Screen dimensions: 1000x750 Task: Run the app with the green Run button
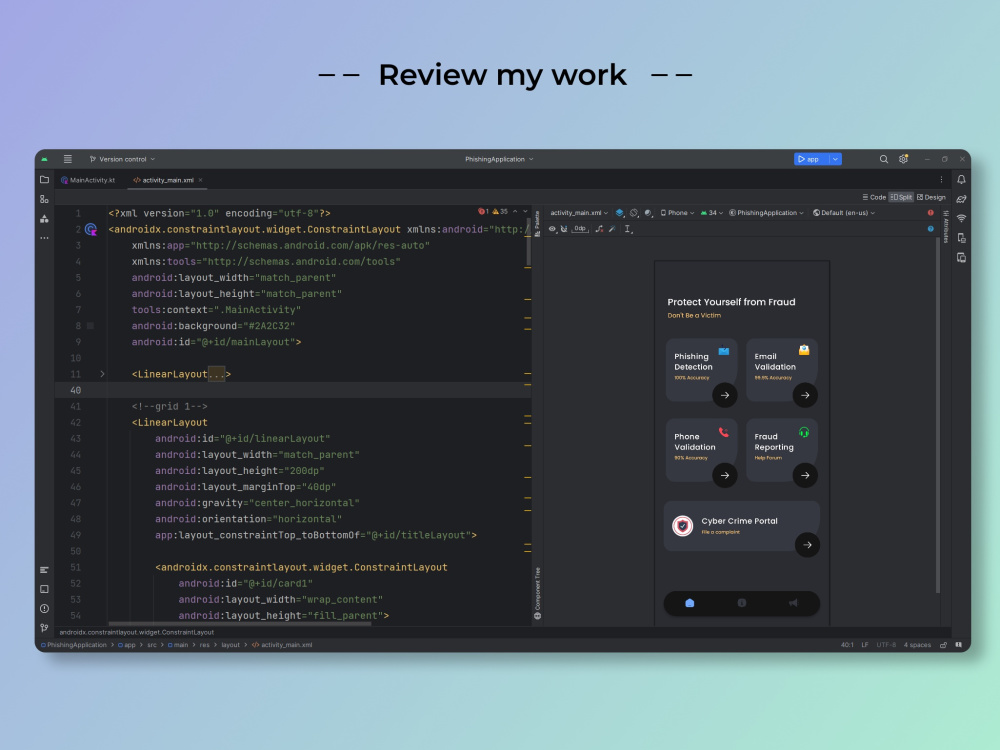pos(803,158)
